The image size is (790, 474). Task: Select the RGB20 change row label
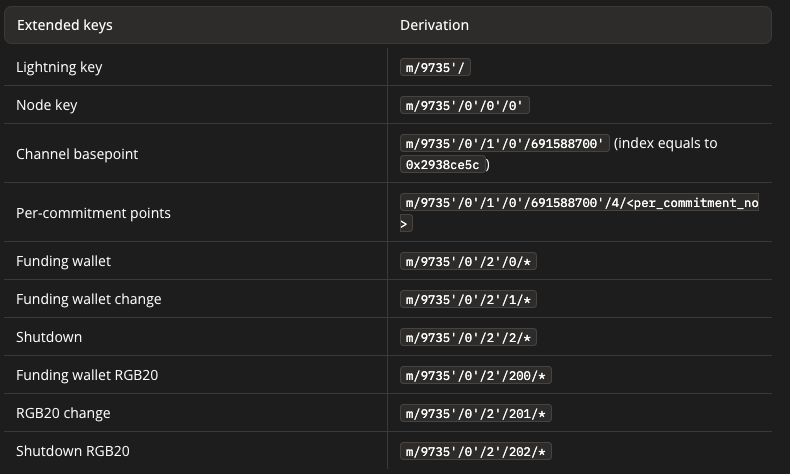[x=63, y=413]
